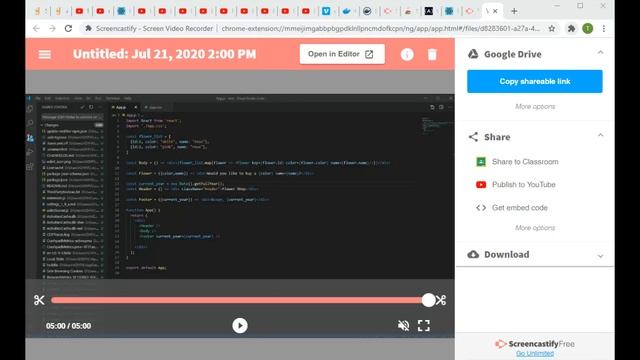Viewport: 640px width, 360px height.
Task: Click the Google Classroom icon
Action: 481,162
